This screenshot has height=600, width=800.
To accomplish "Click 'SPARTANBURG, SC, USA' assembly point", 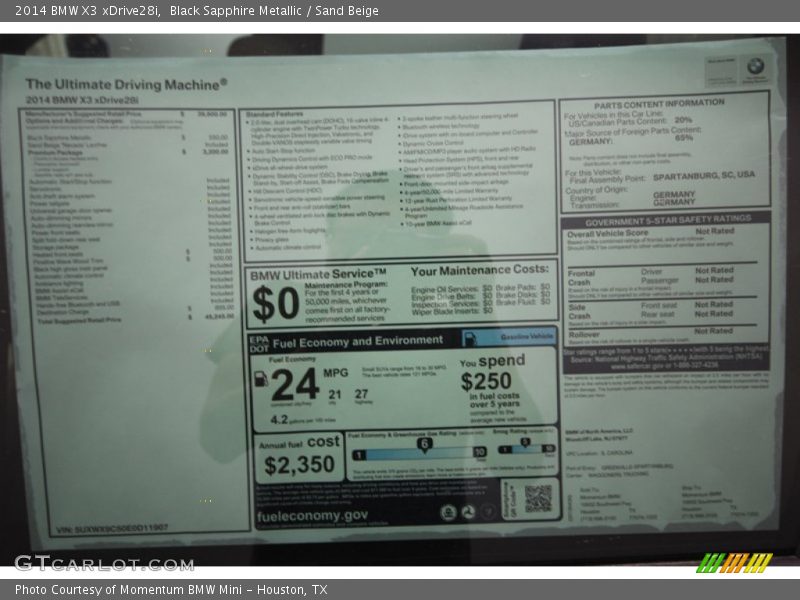I will (704, 176).
